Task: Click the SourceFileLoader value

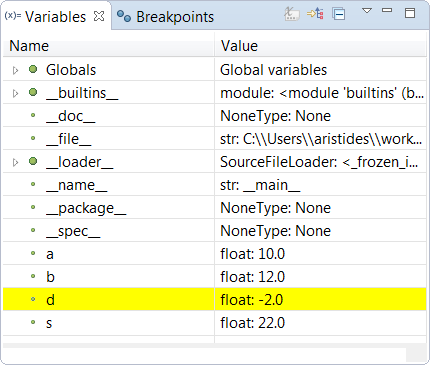Action: click(x=319, y=162)
